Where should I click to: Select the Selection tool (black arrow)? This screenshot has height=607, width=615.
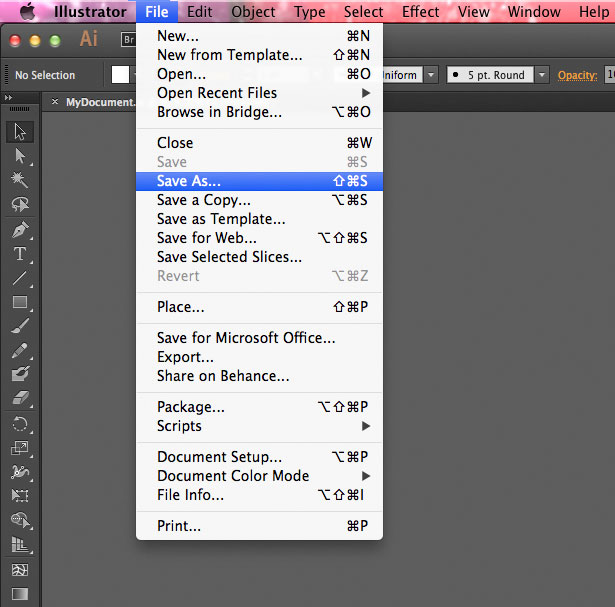click(x=20, y=132)
